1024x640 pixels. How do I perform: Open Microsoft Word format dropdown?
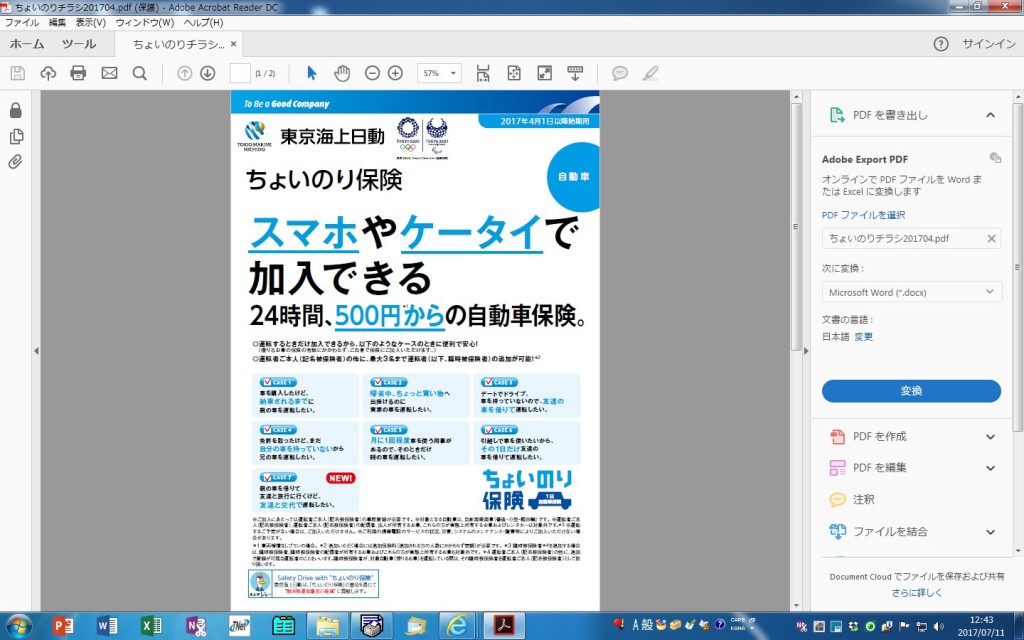point(911,292)
